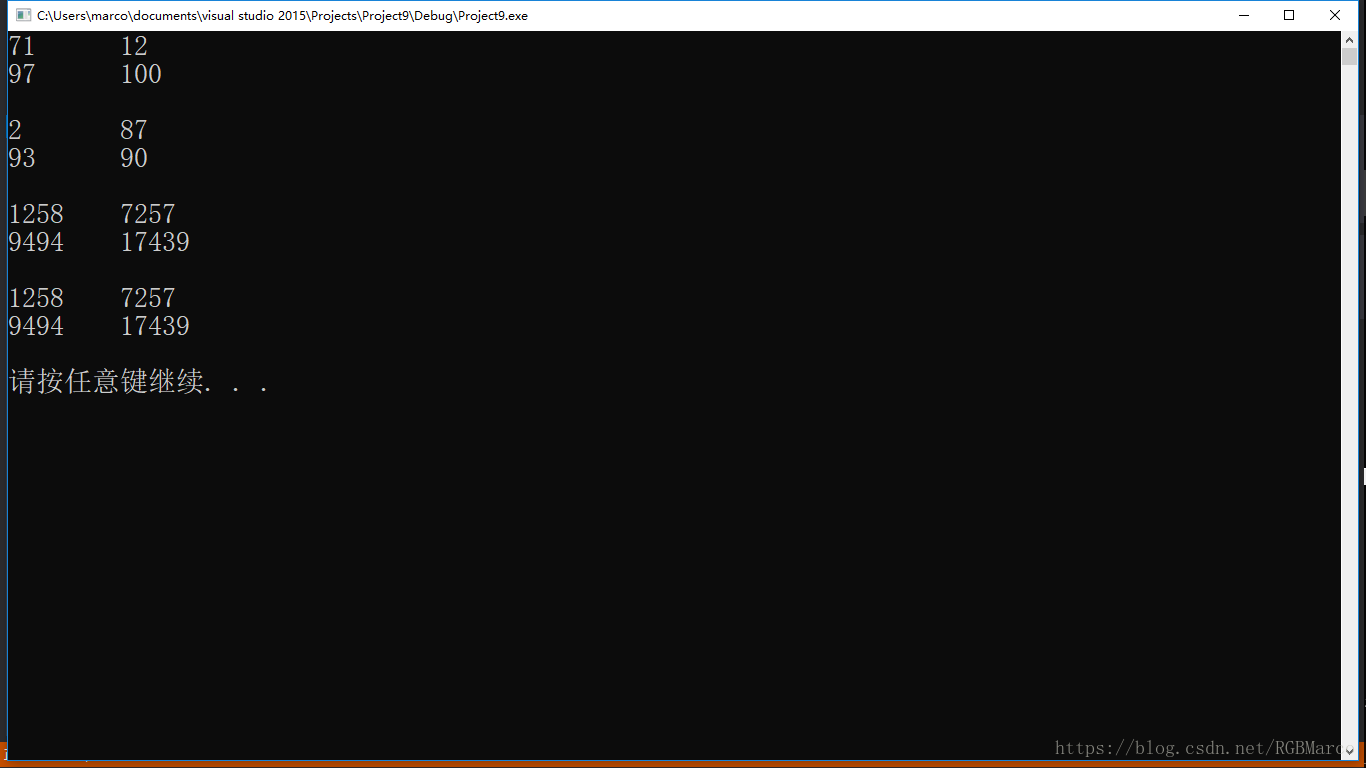This screenshot has width=1366, height=768.
Task: Click the value 100 in output
Action: click(141, 74)
